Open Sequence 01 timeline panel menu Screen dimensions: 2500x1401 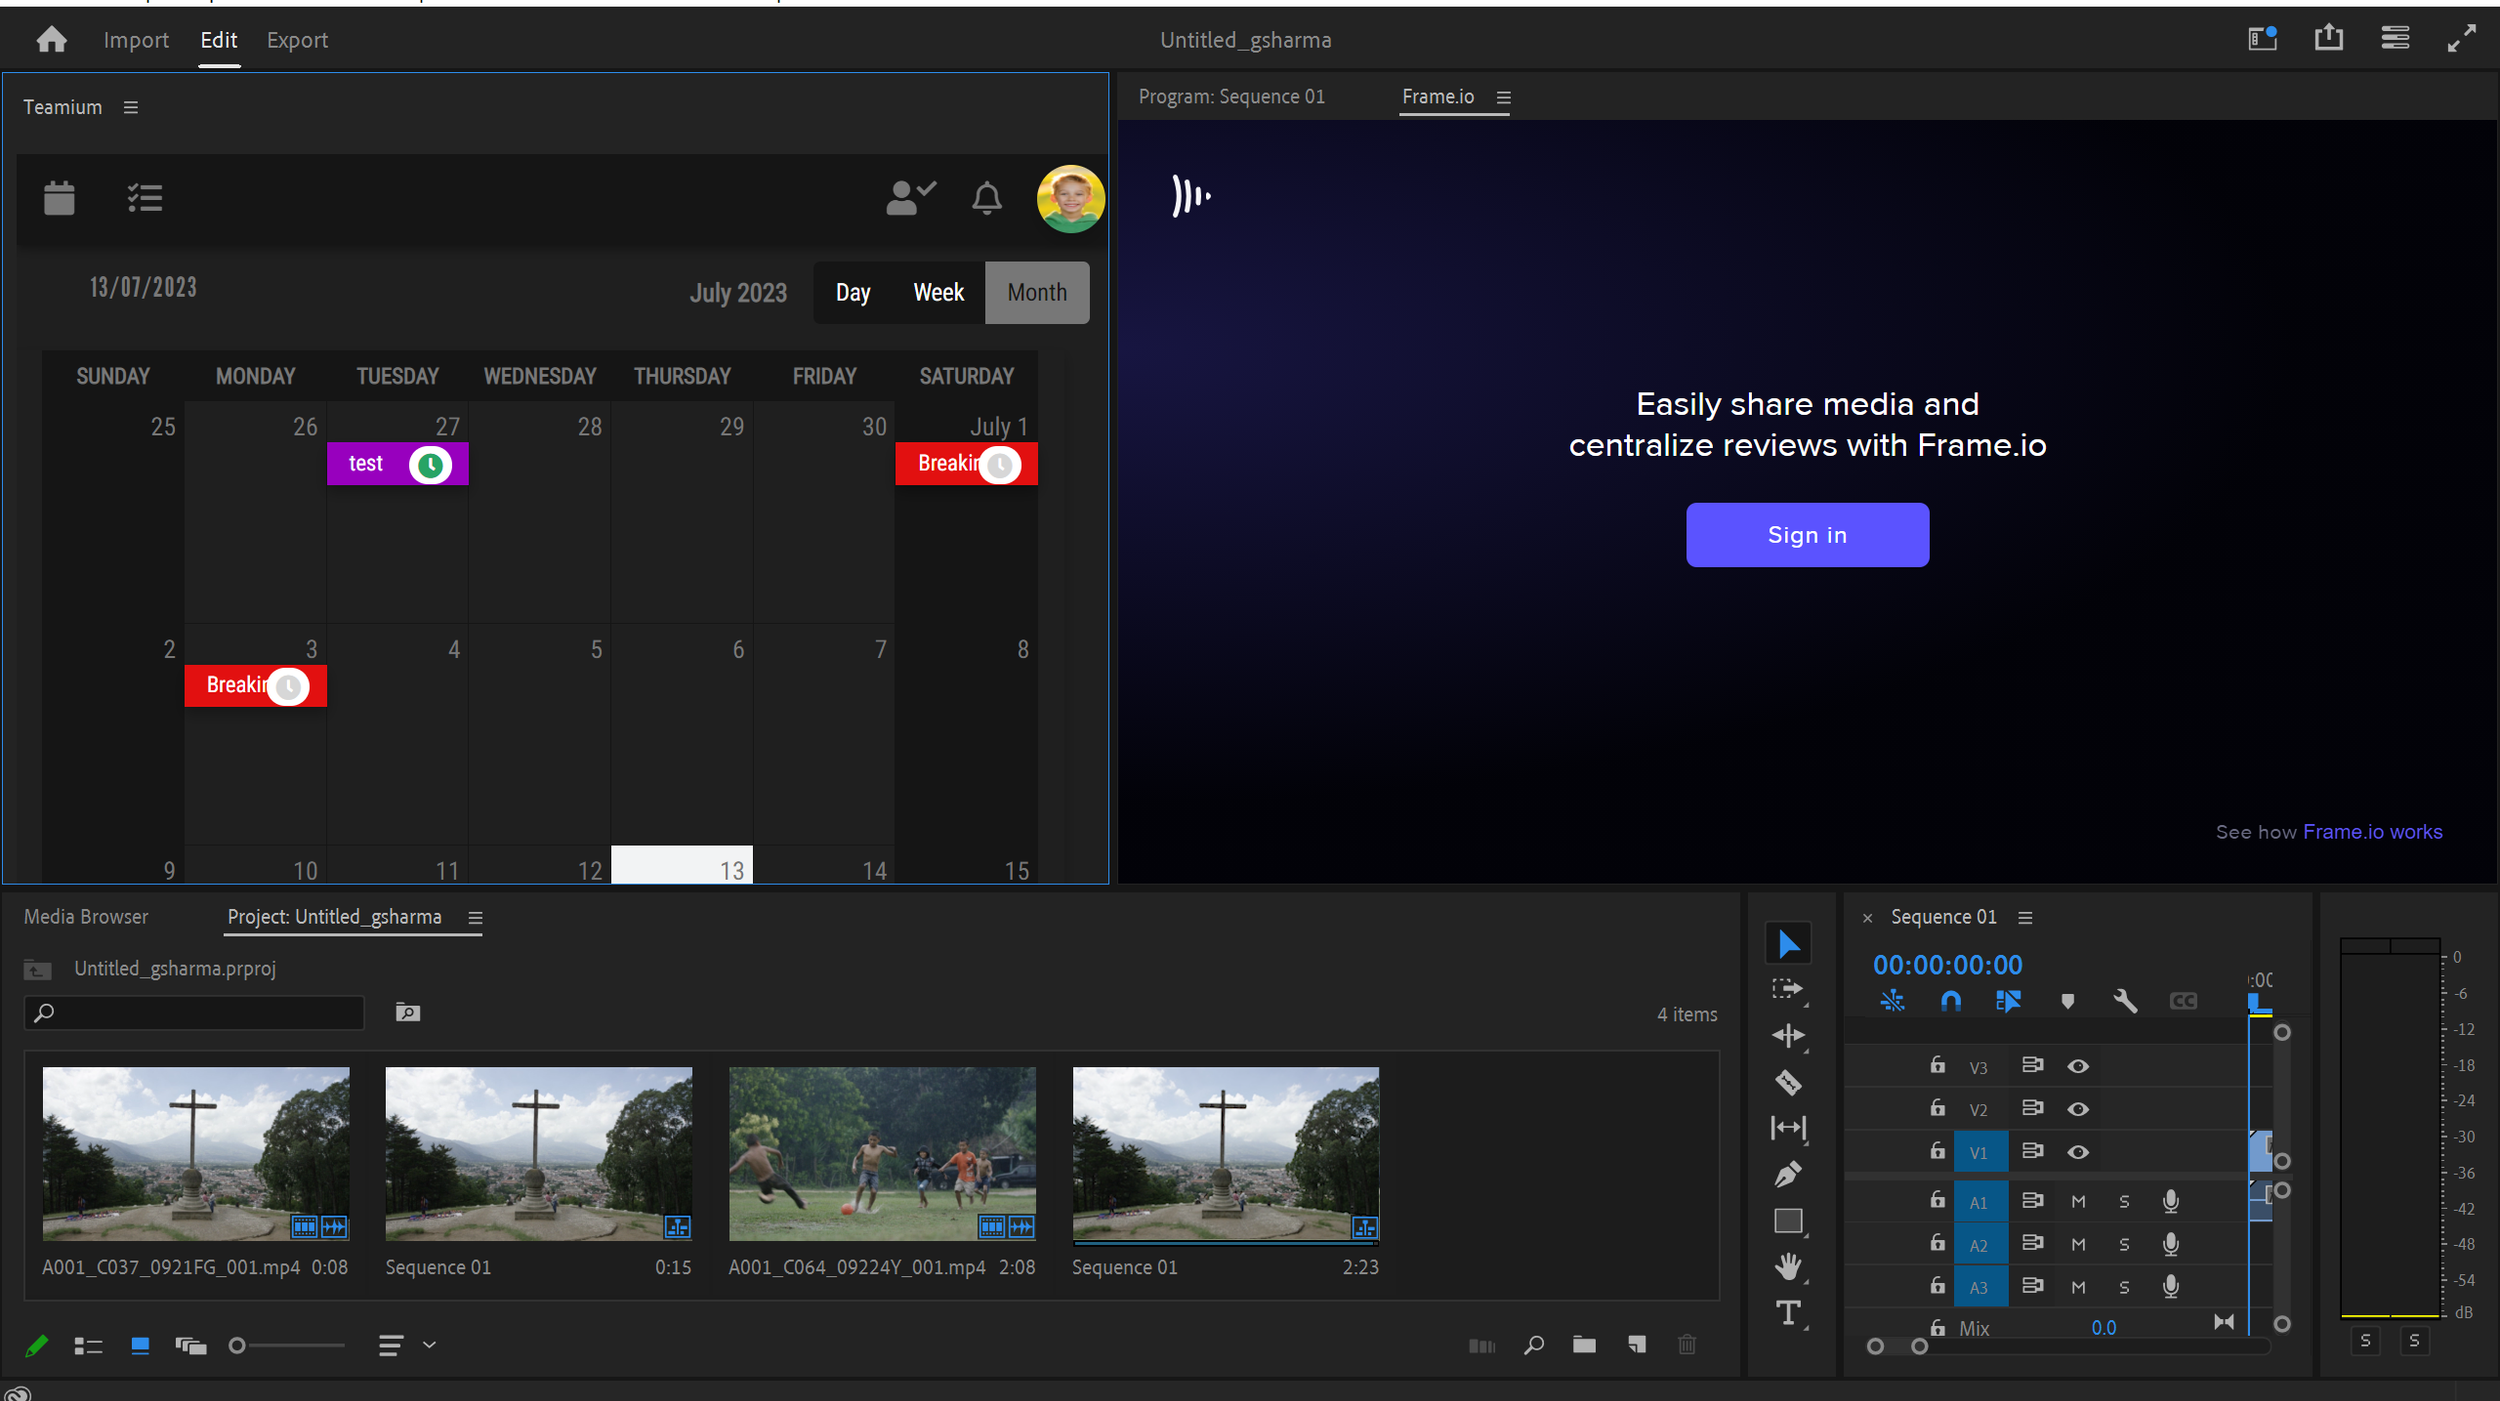(2025, 918)
